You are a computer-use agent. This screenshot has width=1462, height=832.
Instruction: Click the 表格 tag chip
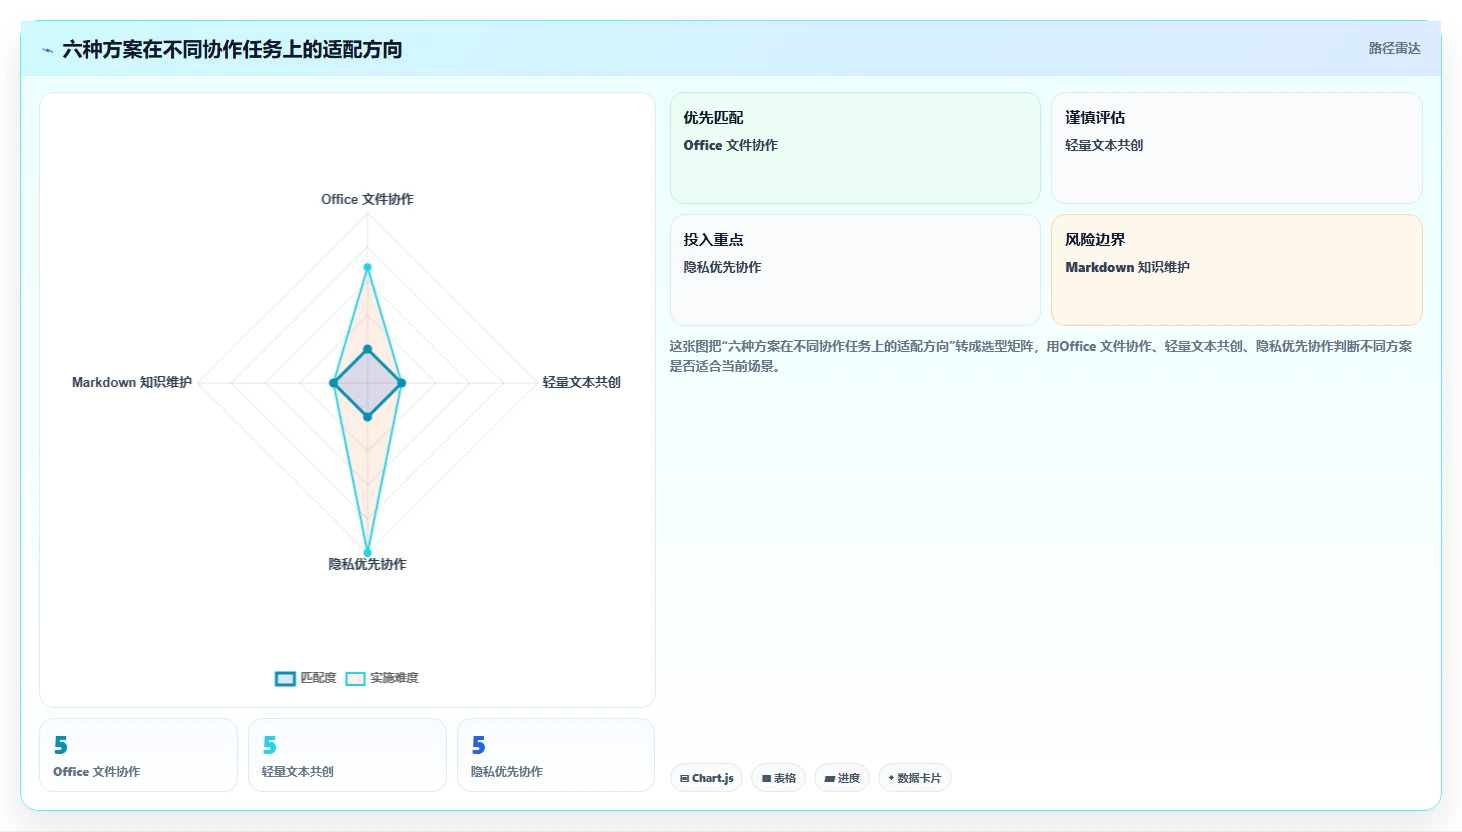pyautogui.click(x=778, y=778)
